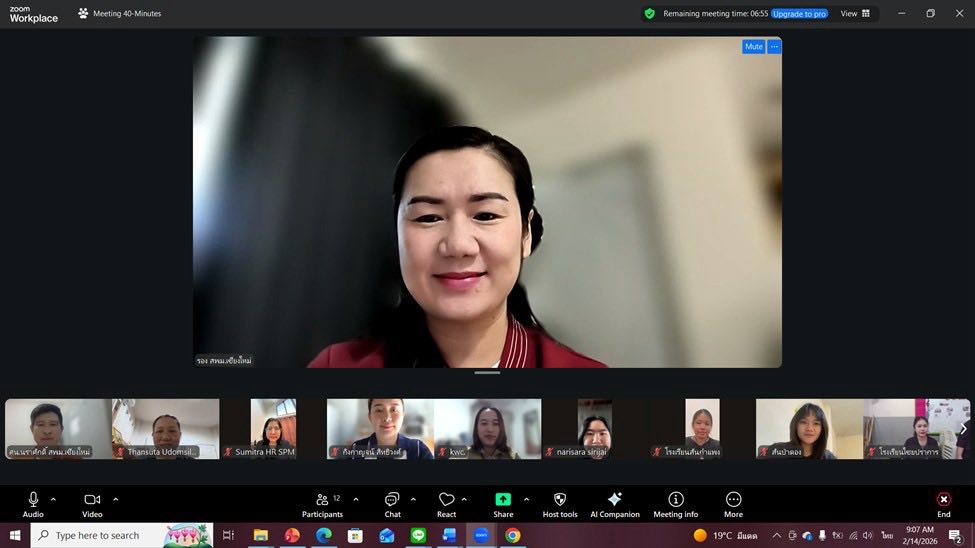Show Meeting info
This screenshot has width=975, height=548.
click(x=676, y=500)
